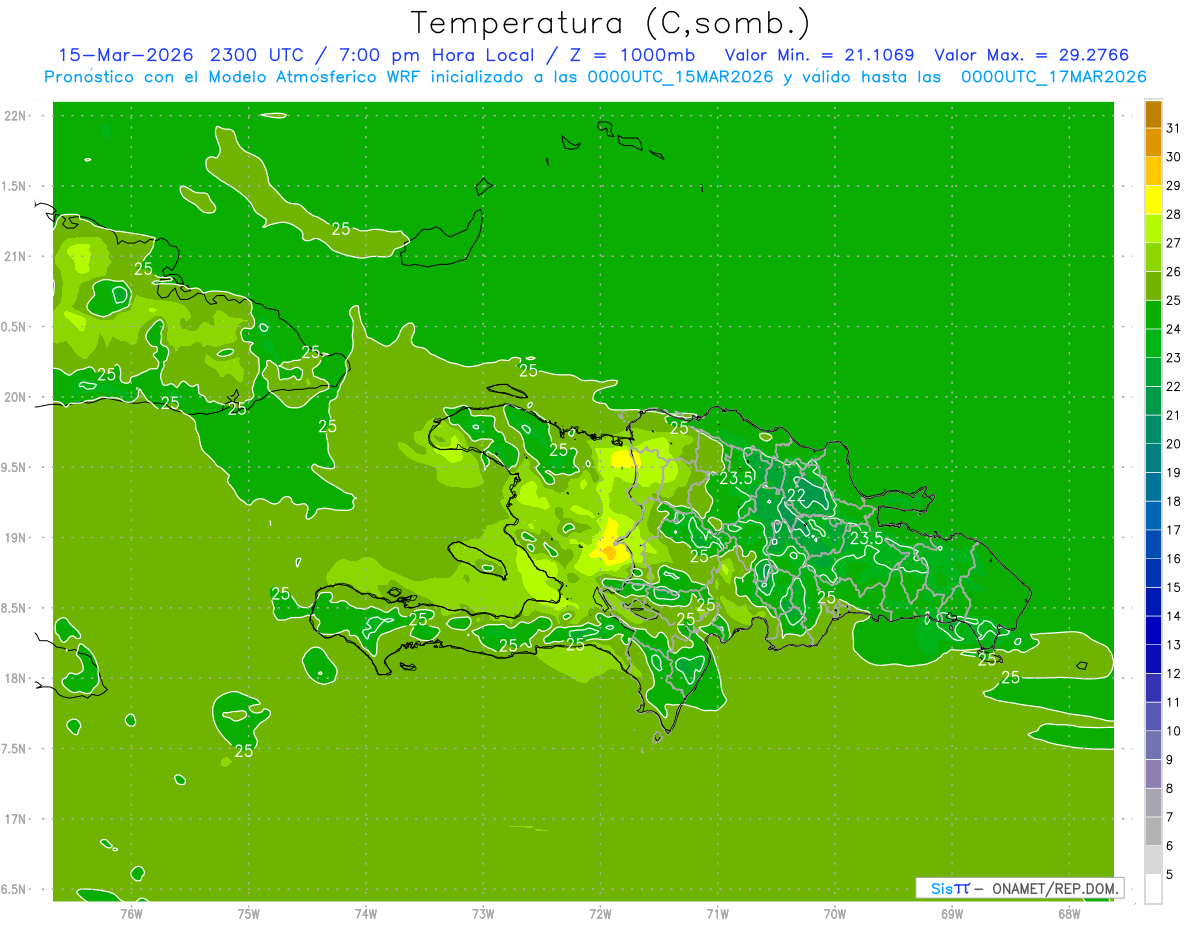This screenshot has width=1200, height=927.
Task: Pick the gray colorbar segment between 7 and 8
Action: (x=1153, y=803)
